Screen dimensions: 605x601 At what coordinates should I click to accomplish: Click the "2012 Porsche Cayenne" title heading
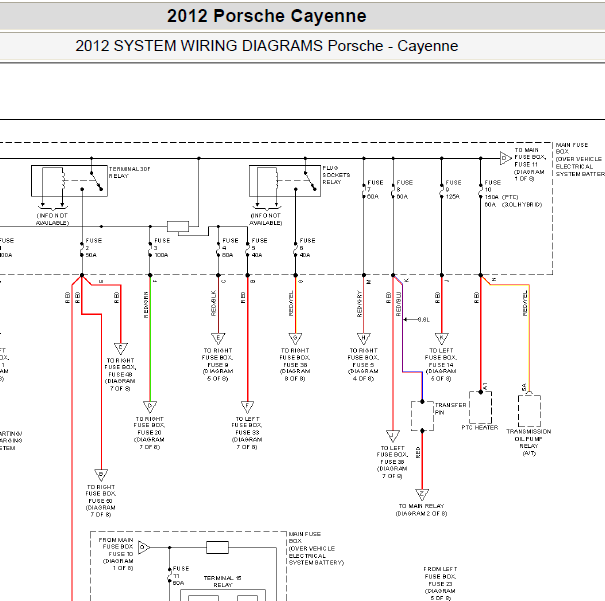[x=266, y=16]
